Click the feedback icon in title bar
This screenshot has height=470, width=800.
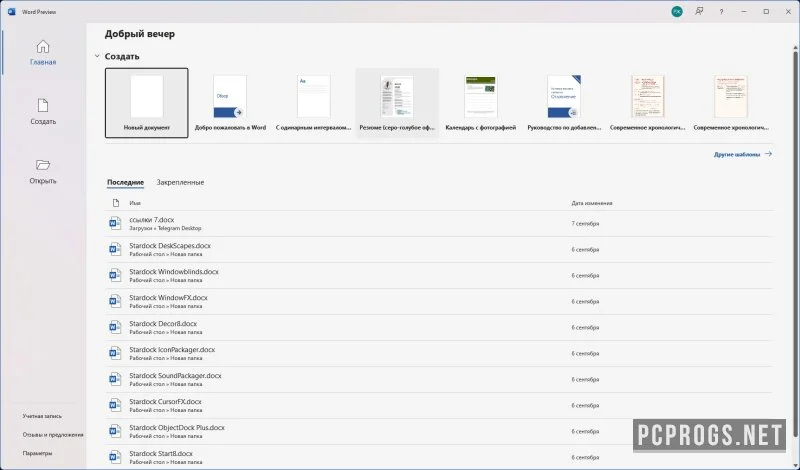pyautogui.click(x=699, y=11)
